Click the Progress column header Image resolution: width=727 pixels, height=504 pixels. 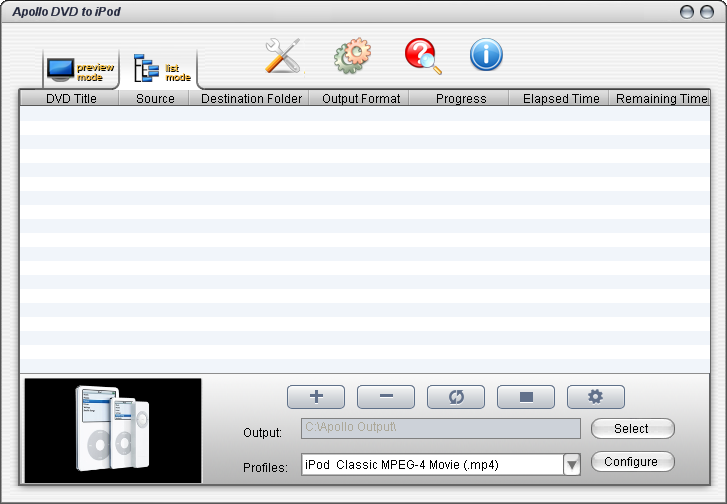click(460, 98)
